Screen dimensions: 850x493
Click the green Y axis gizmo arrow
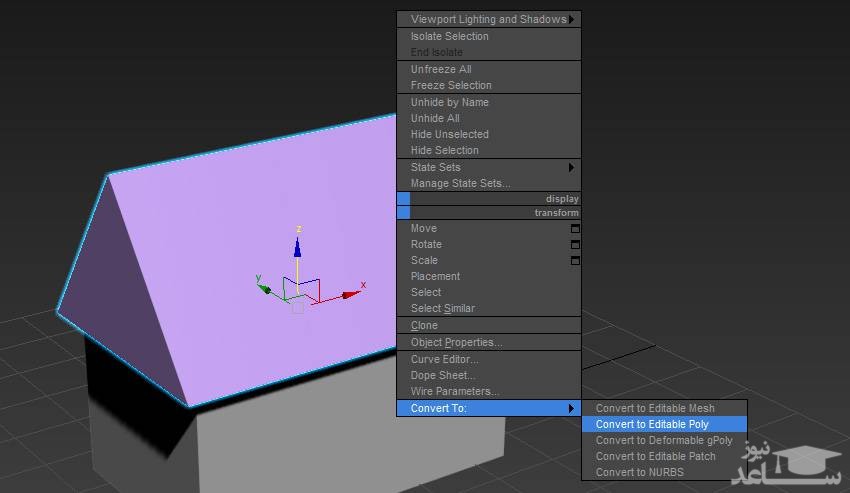(x=265, y=288)
